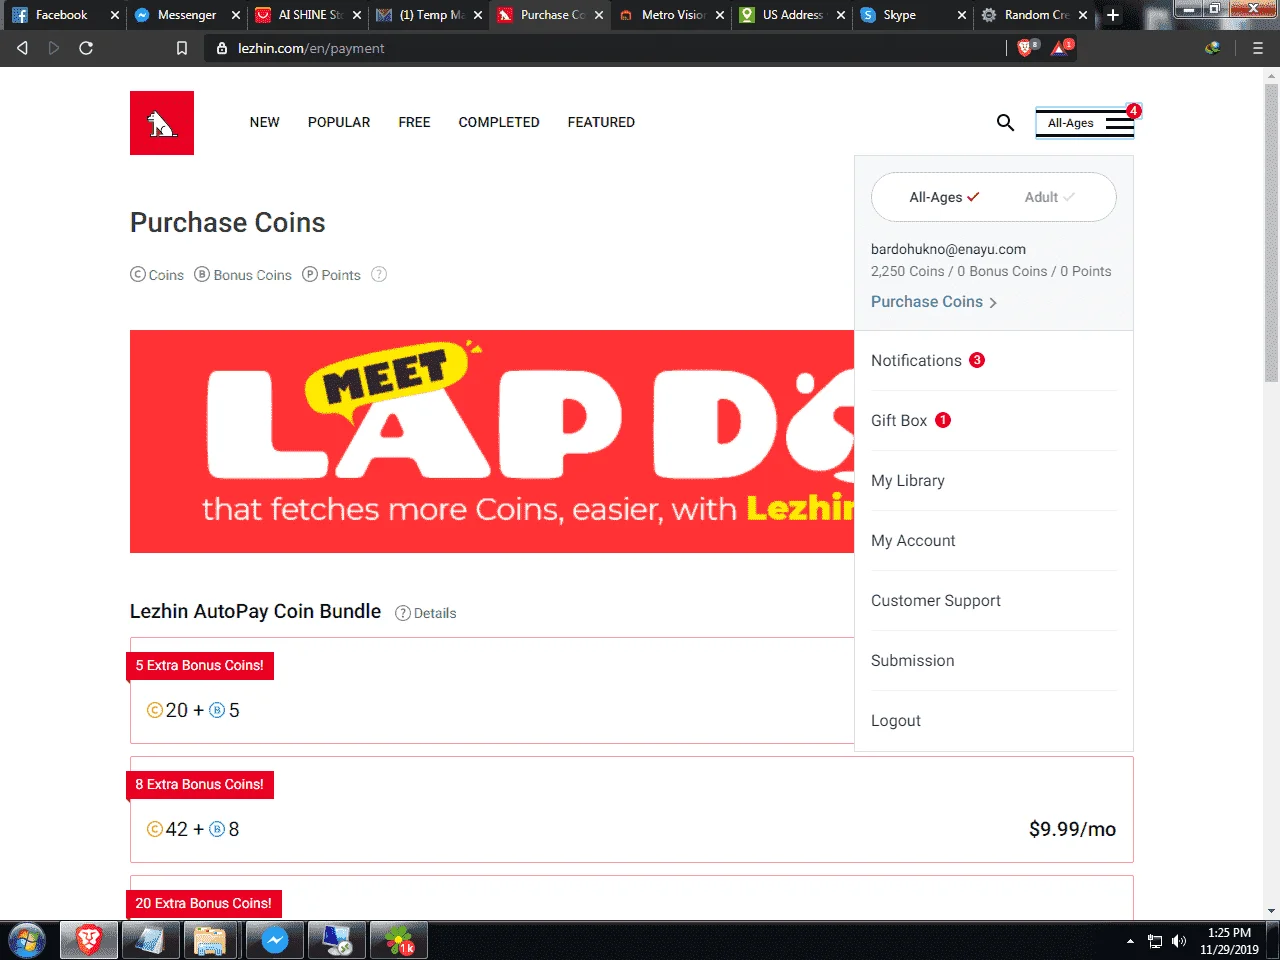
Task: View AutoPay Coin Bundle Details
Action: 426,613
